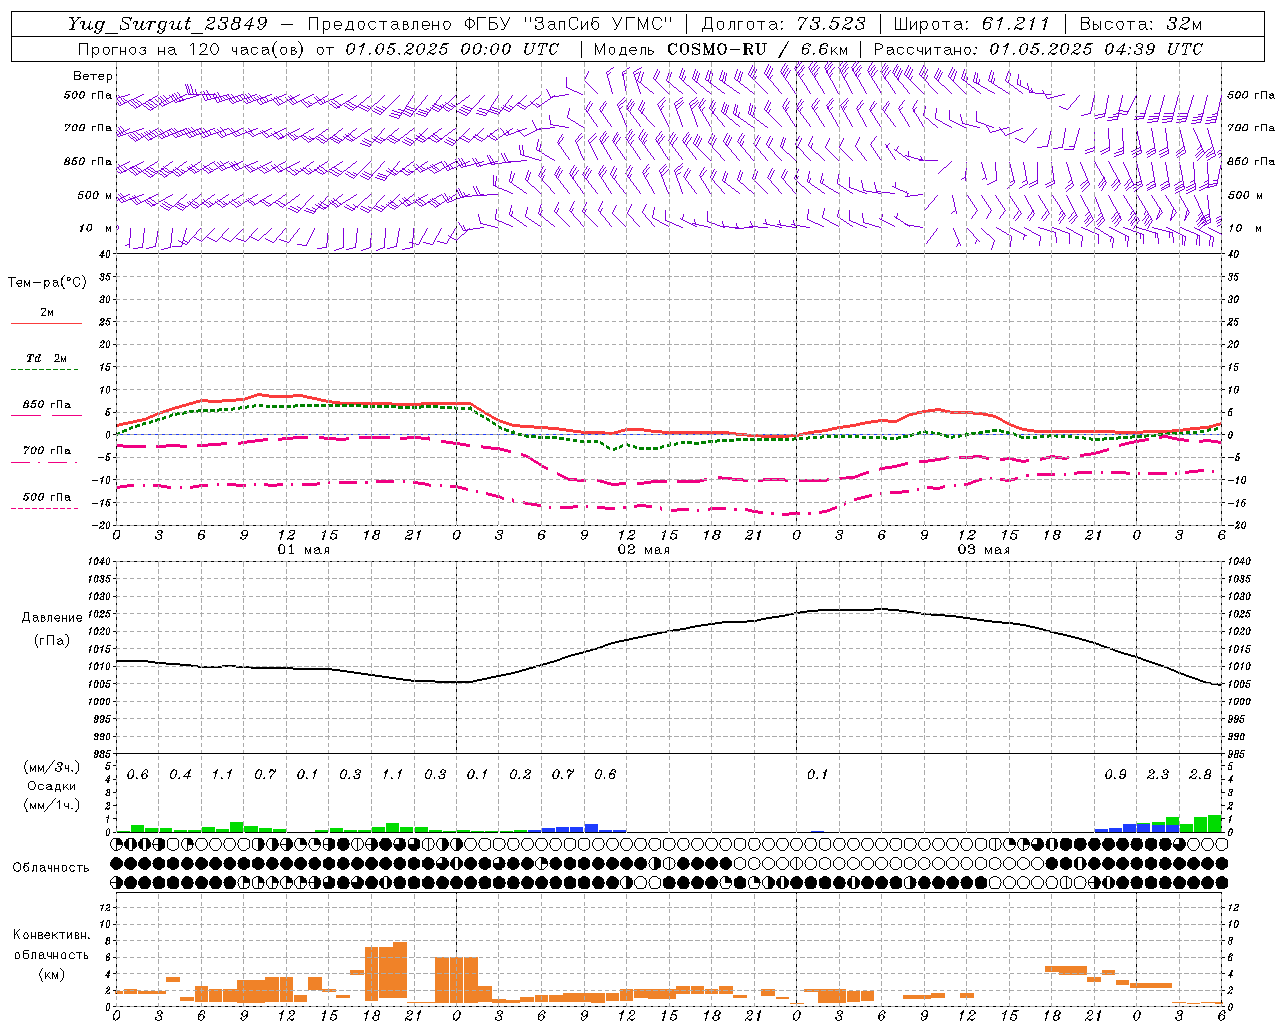Click the 02 мая date label
This screenshot has height=1024, width=1280.
click(x=644, y=550)
